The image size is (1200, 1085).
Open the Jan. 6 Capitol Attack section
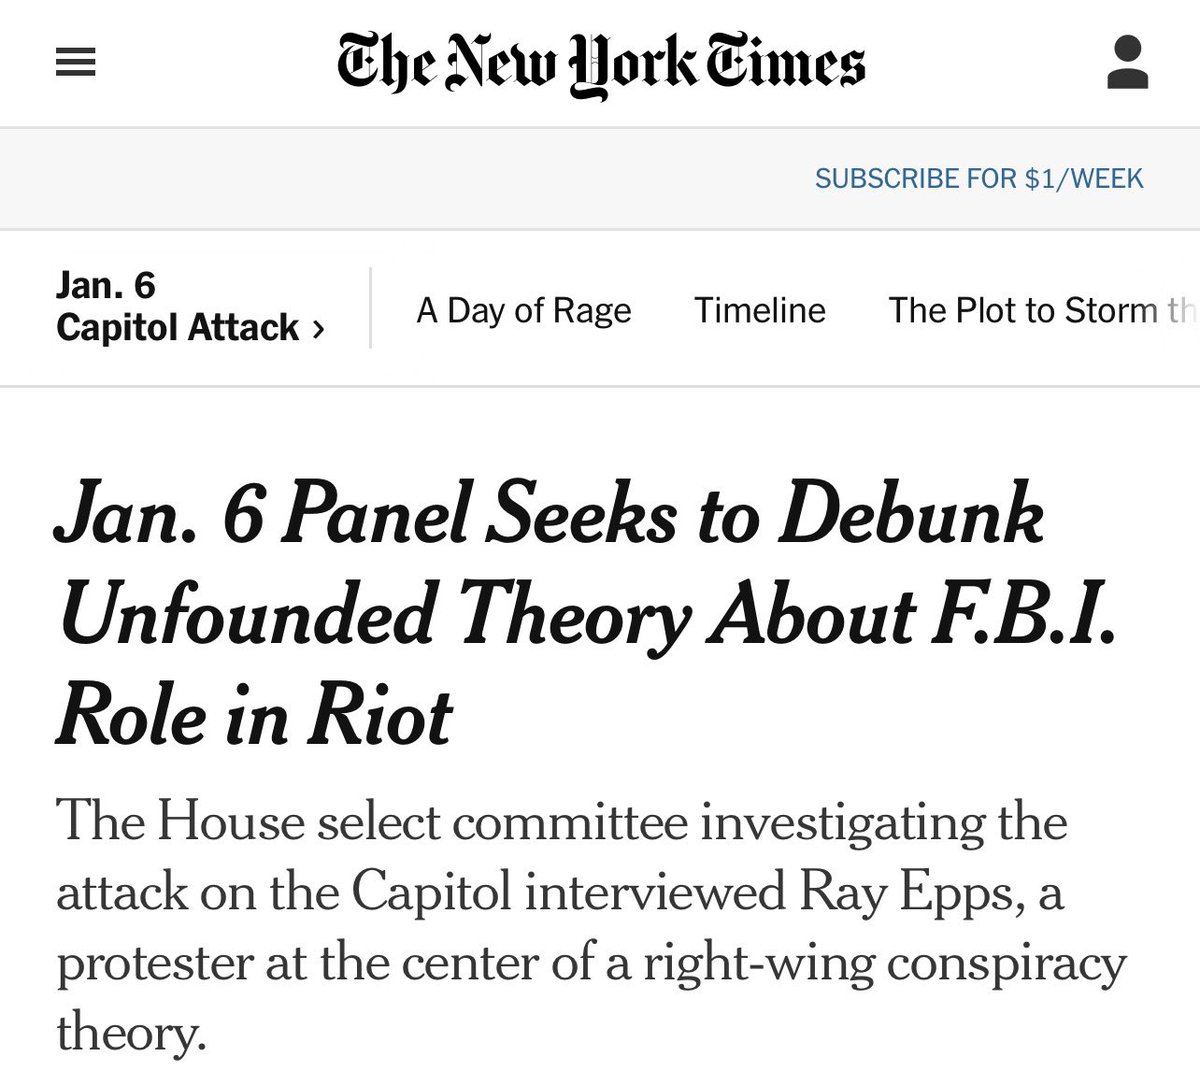(x=177, y=307)
